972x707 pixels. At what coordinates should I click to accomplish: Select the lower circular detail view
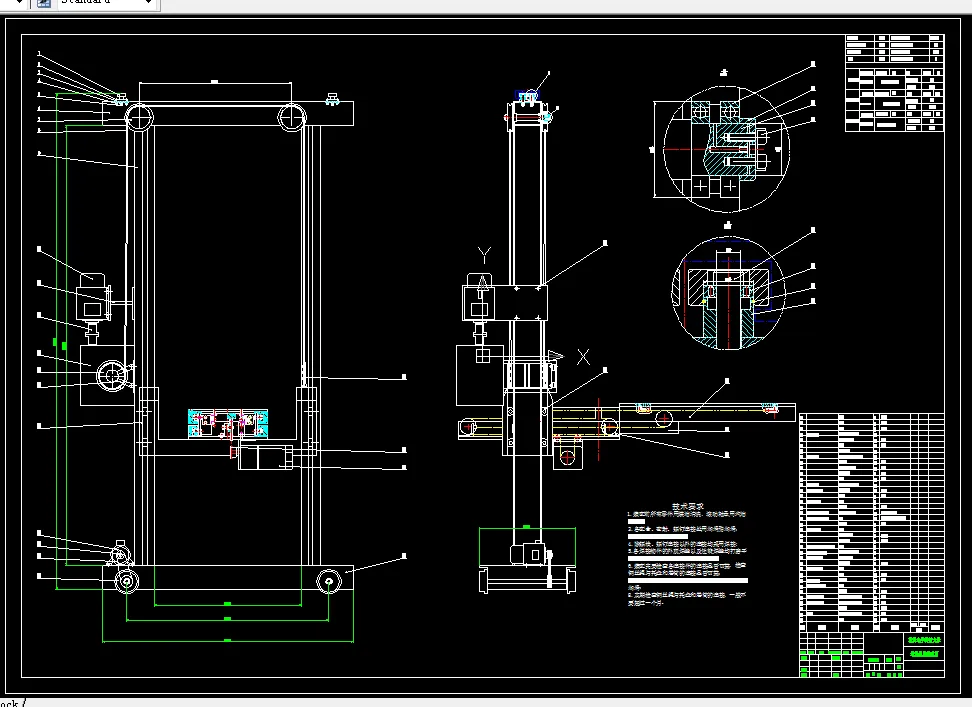coord(728,292)
